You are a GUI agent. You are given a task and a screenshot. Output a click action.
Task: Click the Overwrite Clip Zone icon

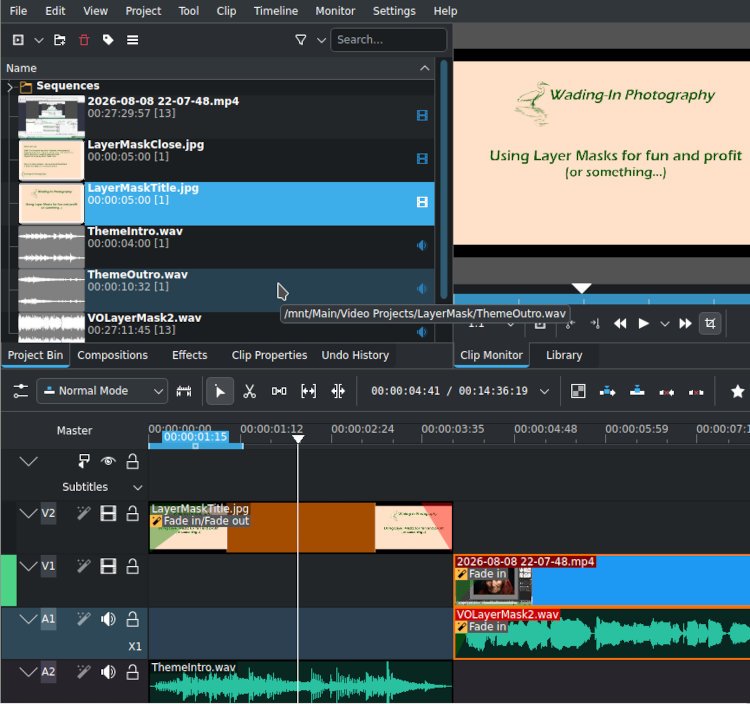coord(637,391)
